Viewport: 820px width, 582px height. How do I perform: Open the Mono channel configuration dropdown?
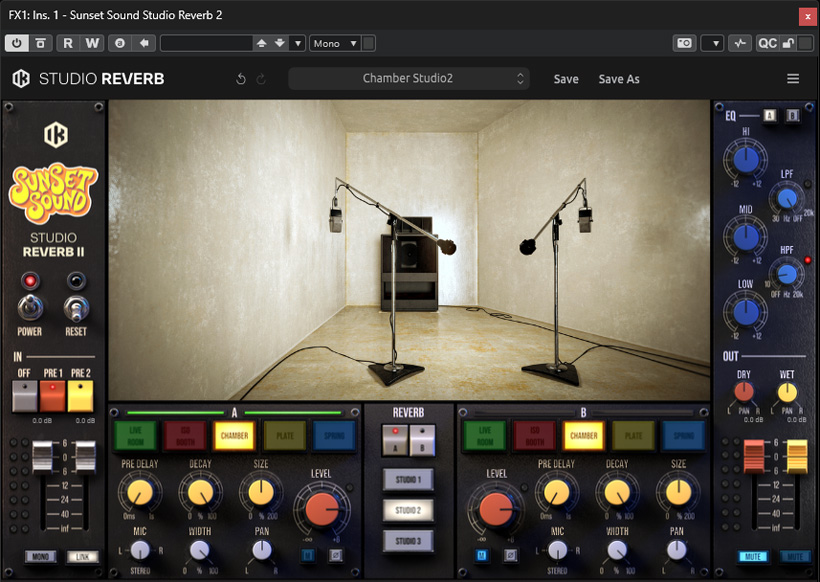(335, 43)
